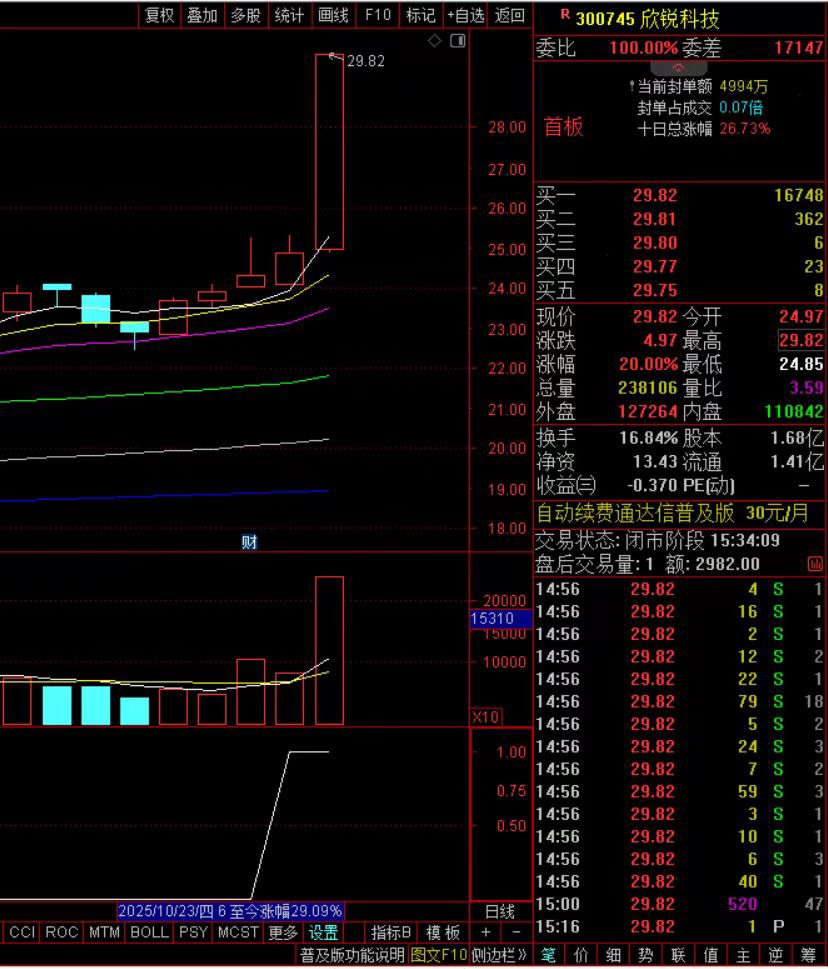Click 标记 mark button
Image resolution: width=828 pixels, height=969 pixels.
click(421, 15)
